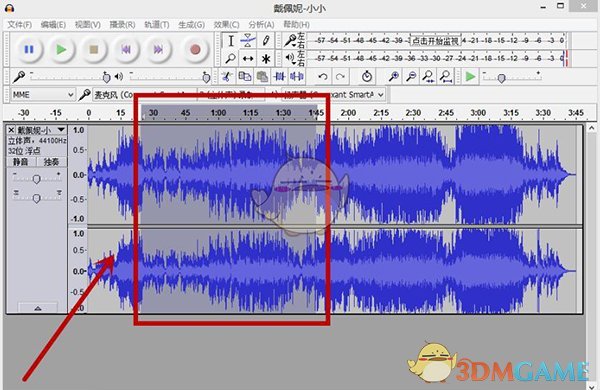Screen dimensions: 600x390
Task: Skip to start of track
Action: click(126, 49)
